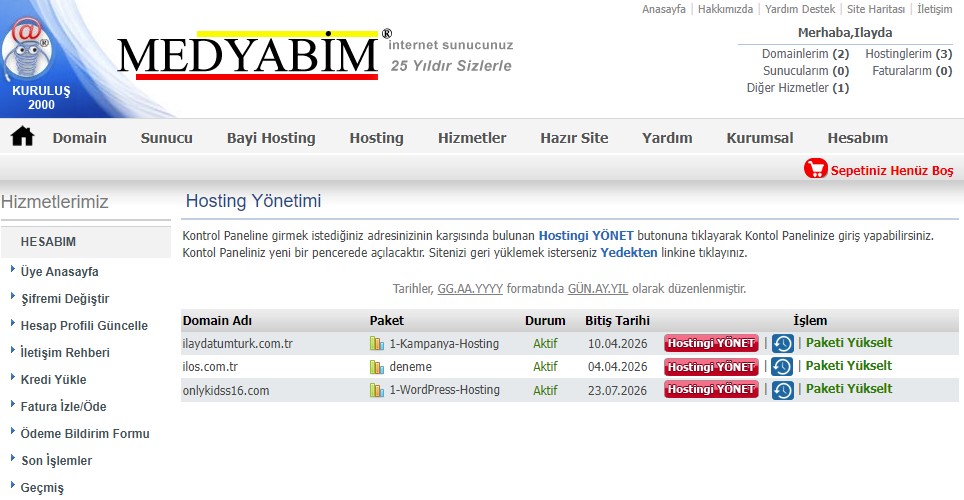Open Domainlerim (2) link

(x=805, y=54)
